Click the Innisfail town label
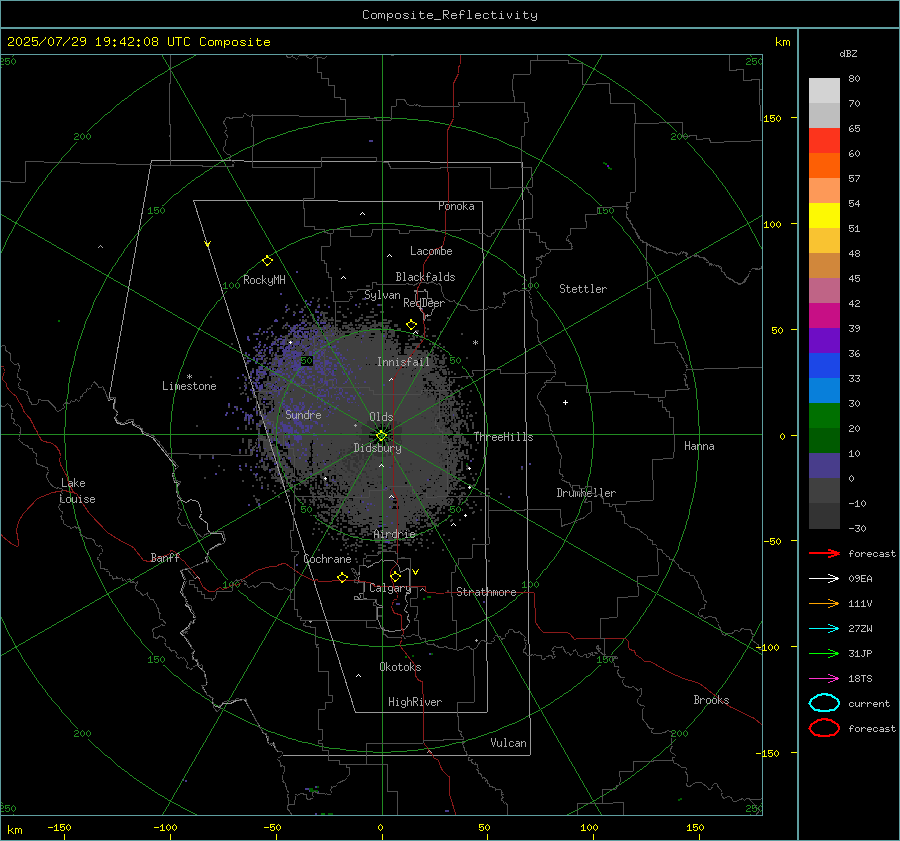This screenshot has width=900, height=841. (403, 362)
